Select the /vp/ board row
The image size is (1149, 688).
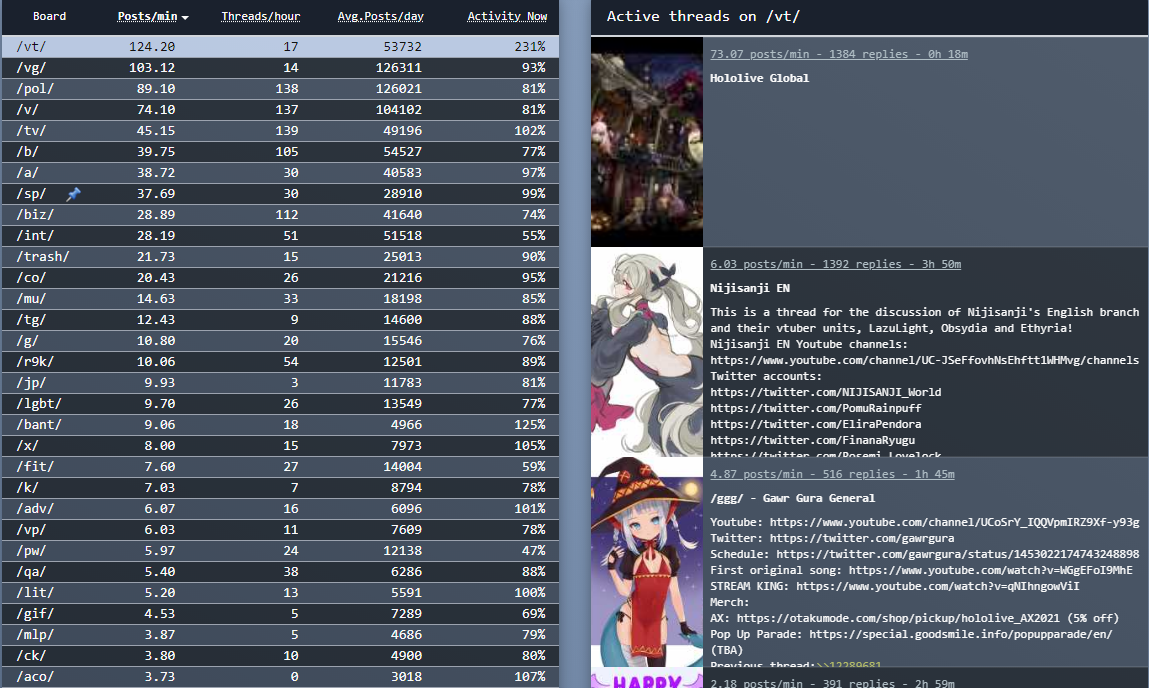280,530
